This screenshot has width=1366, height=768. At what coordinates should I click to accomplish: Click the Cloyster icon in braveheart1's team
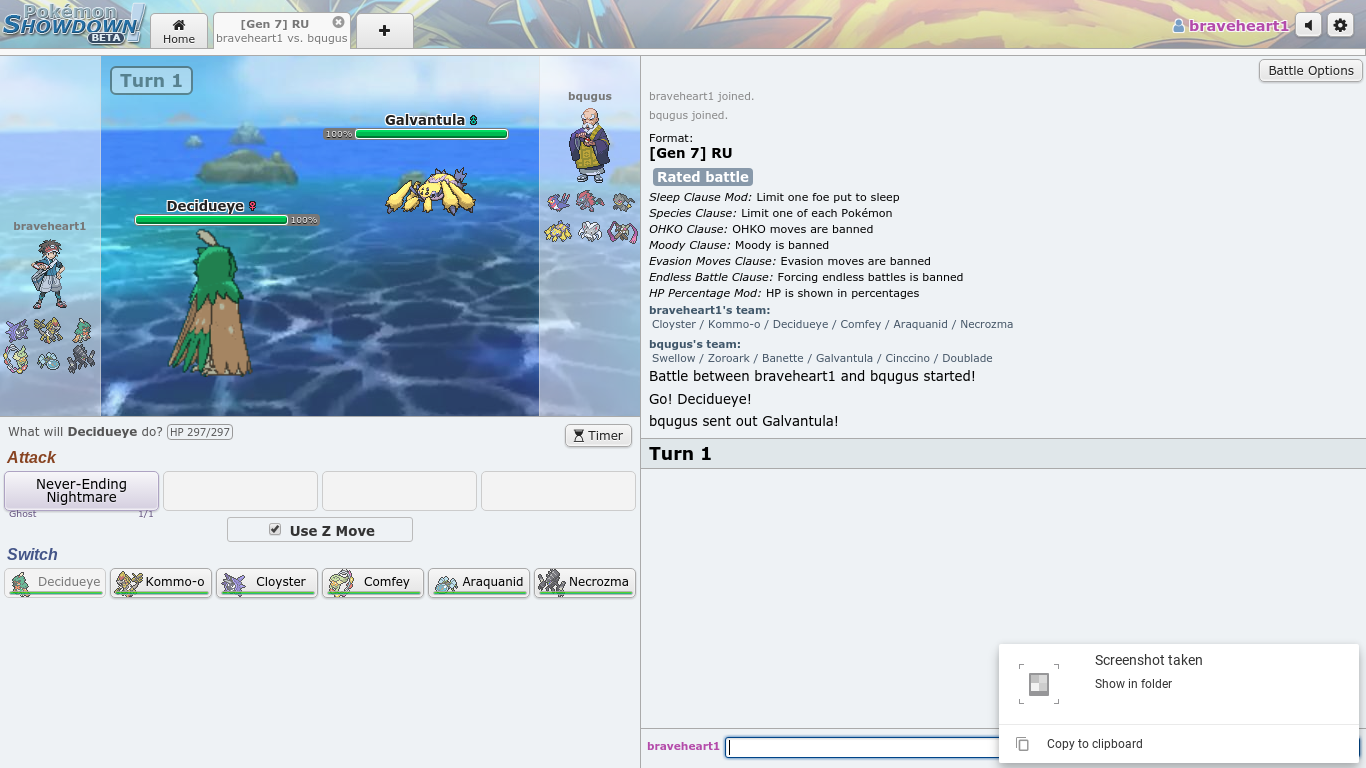point(17,330)
